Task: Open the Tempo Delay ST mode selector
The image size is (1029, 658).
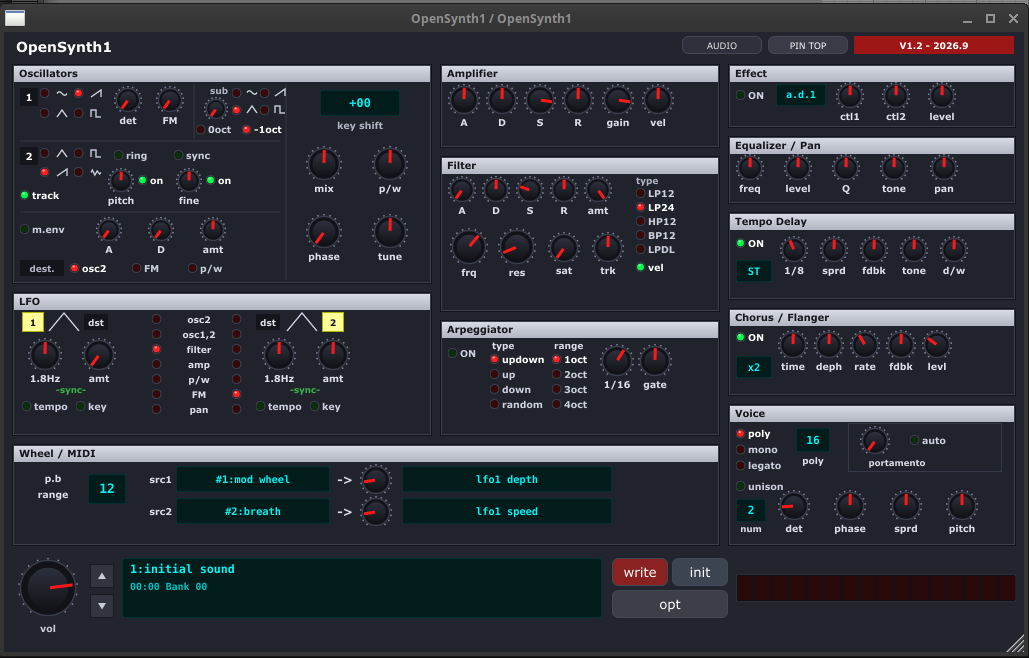Action: click(x=753, y=271)
